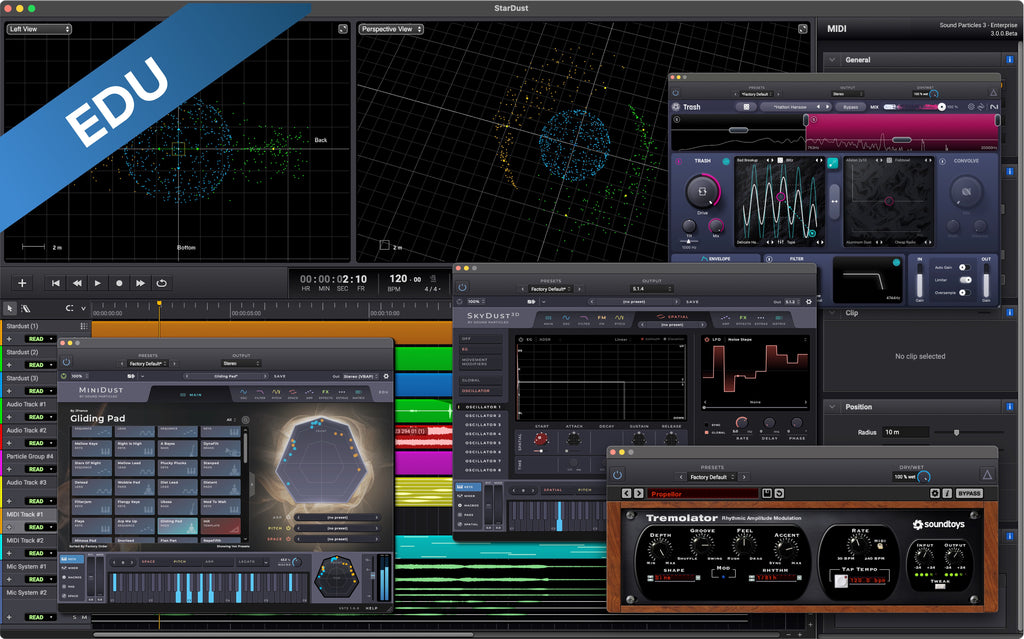The height and width of the screenshot is (639, 1024).
Task: Adjust the Radius slider in Position
Action: 958,432
